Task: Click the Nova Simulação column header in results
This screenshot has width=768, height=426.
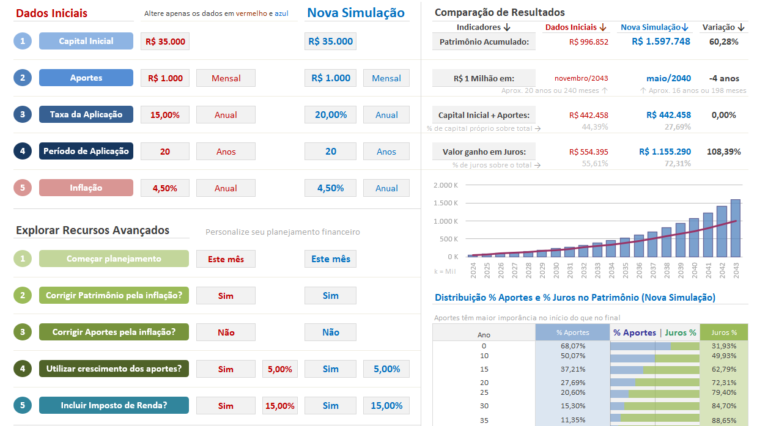Action: [x=655, y=26]
